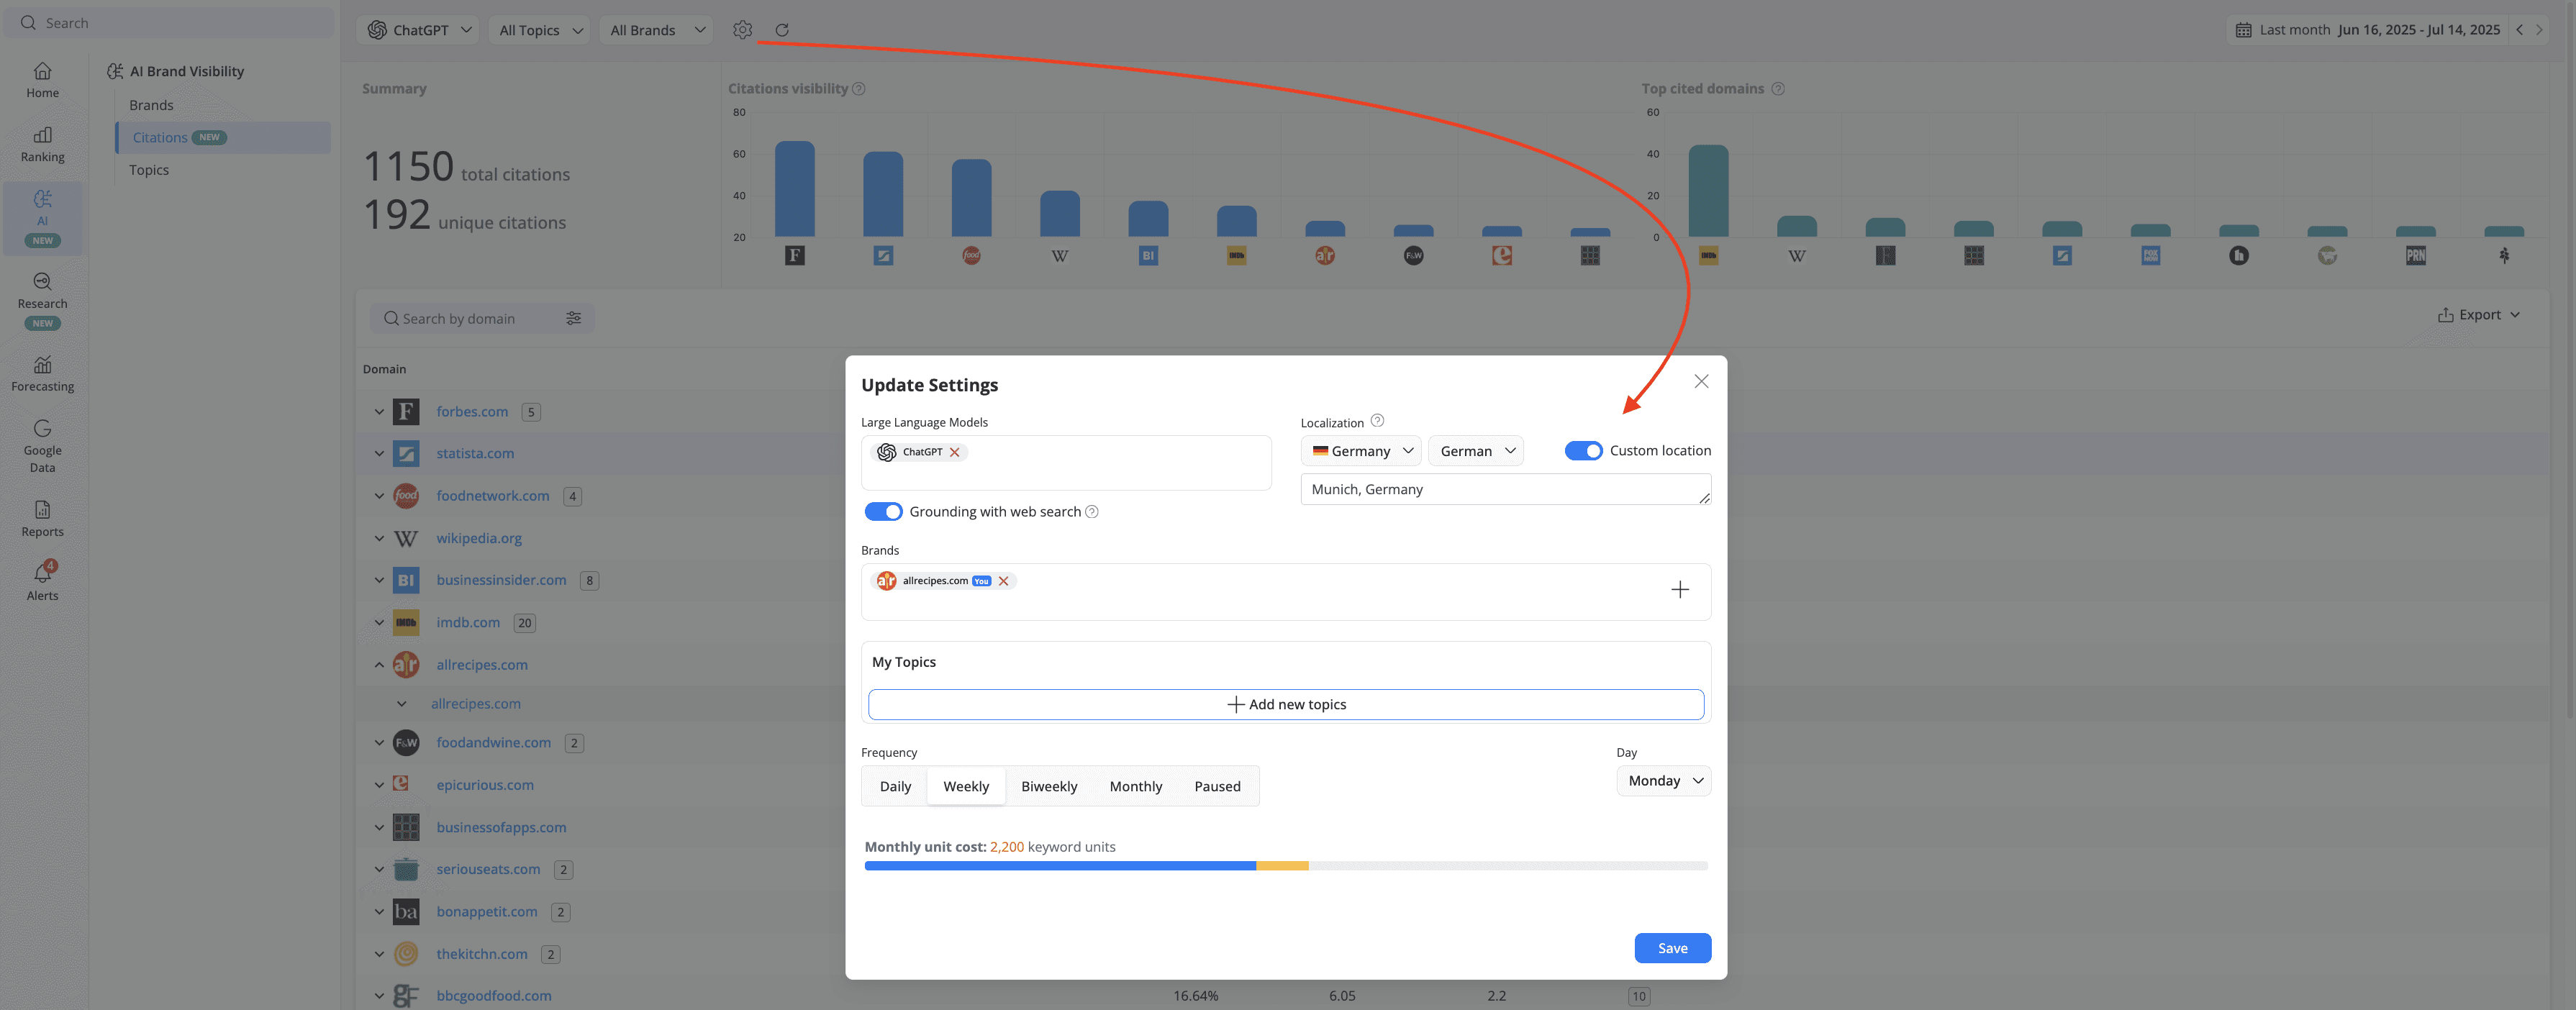The image size is (2576, 1010).
Task: Click Grounding with web search help icon
Action: 1092,511
